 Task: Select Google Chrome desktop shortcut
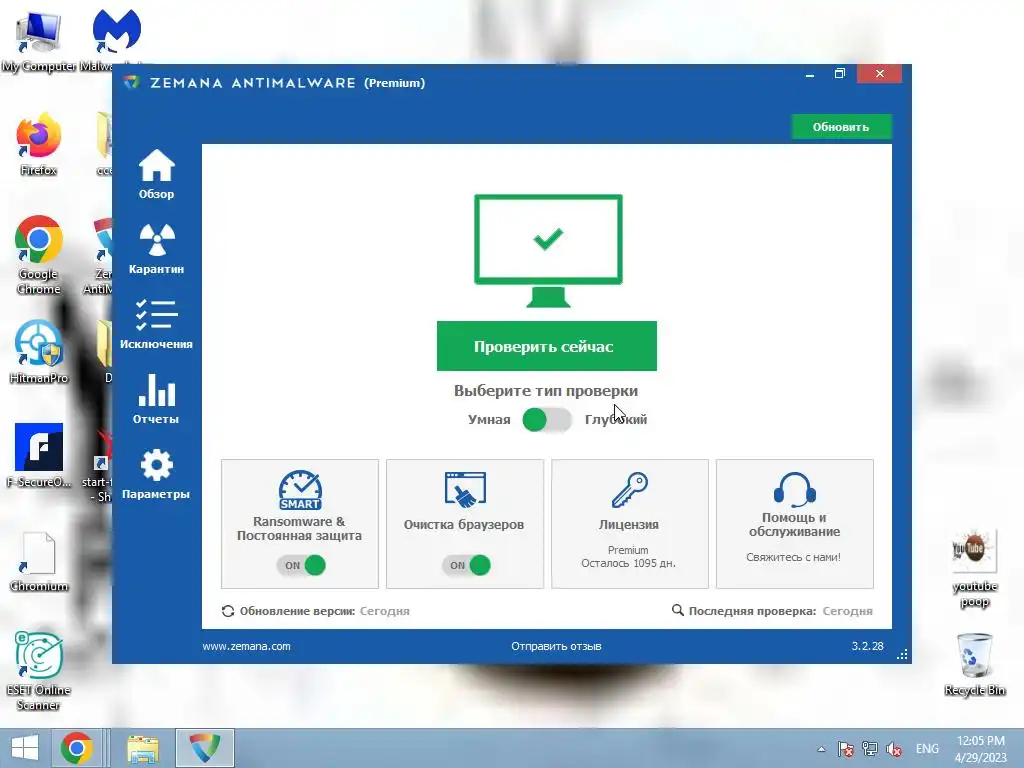pos(39,255)
